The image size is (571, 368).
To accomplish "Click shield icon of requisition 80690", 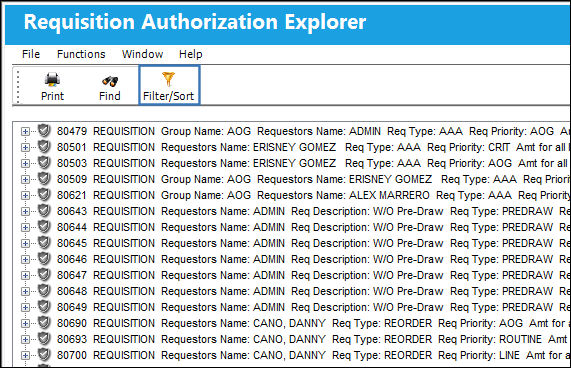I will [x=44, y=323].
